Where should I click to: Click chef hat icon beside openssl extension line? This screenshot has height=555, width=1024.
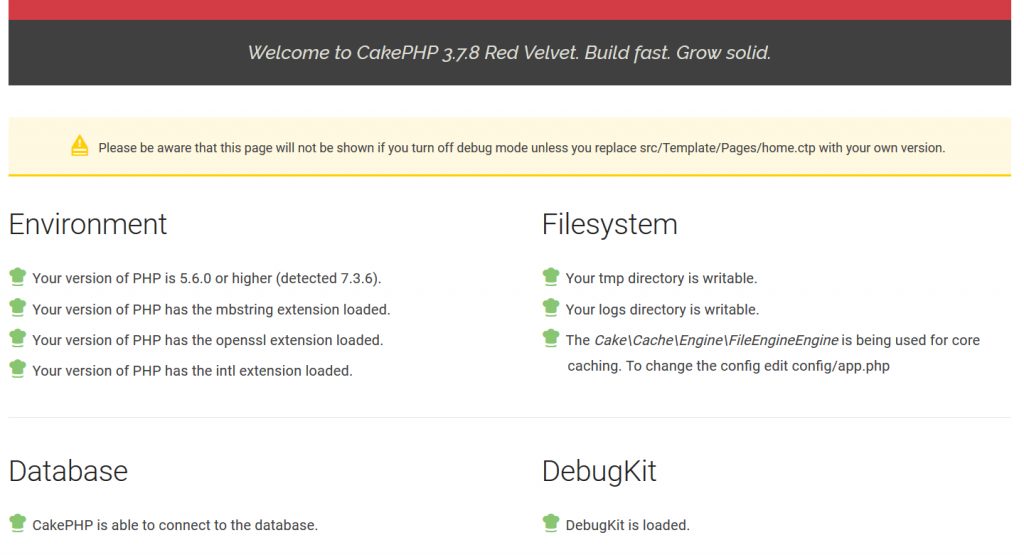click(x=18, y=339)
